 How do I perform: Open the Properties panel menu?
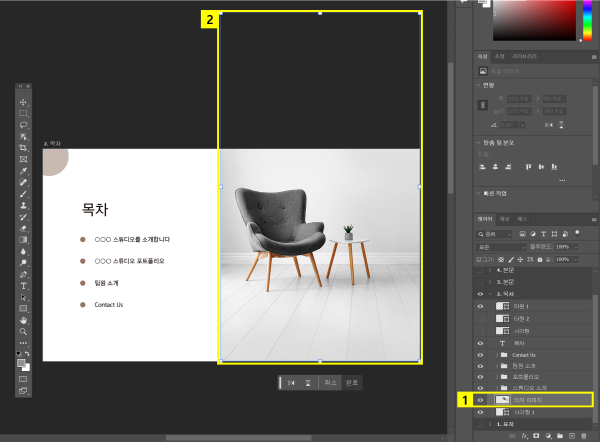(x=594, y=57)
